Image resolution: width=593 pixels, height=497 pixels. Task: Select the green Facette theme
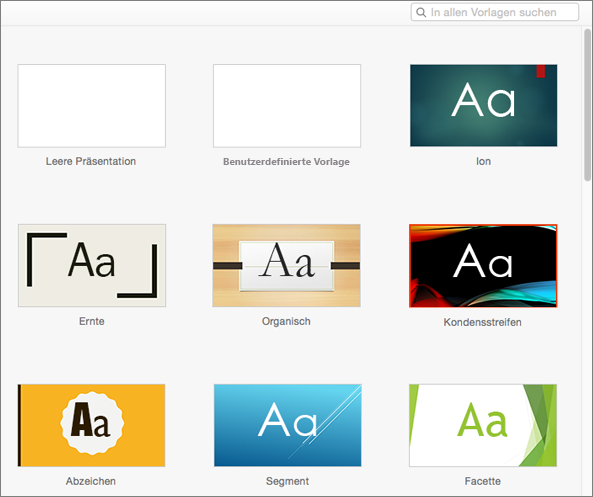483,426
